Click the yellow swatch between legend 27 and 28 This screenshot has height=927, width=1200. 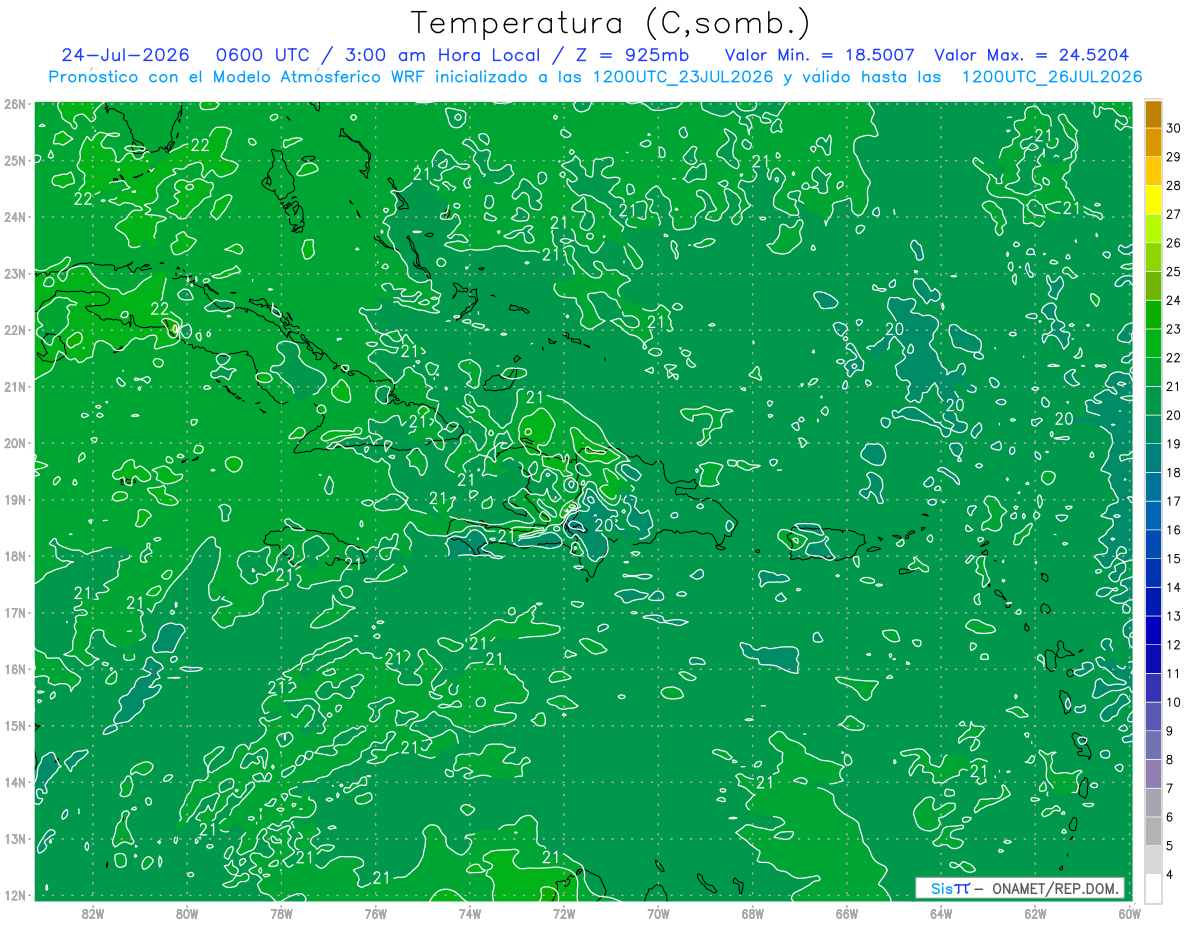click(1153, 200)
